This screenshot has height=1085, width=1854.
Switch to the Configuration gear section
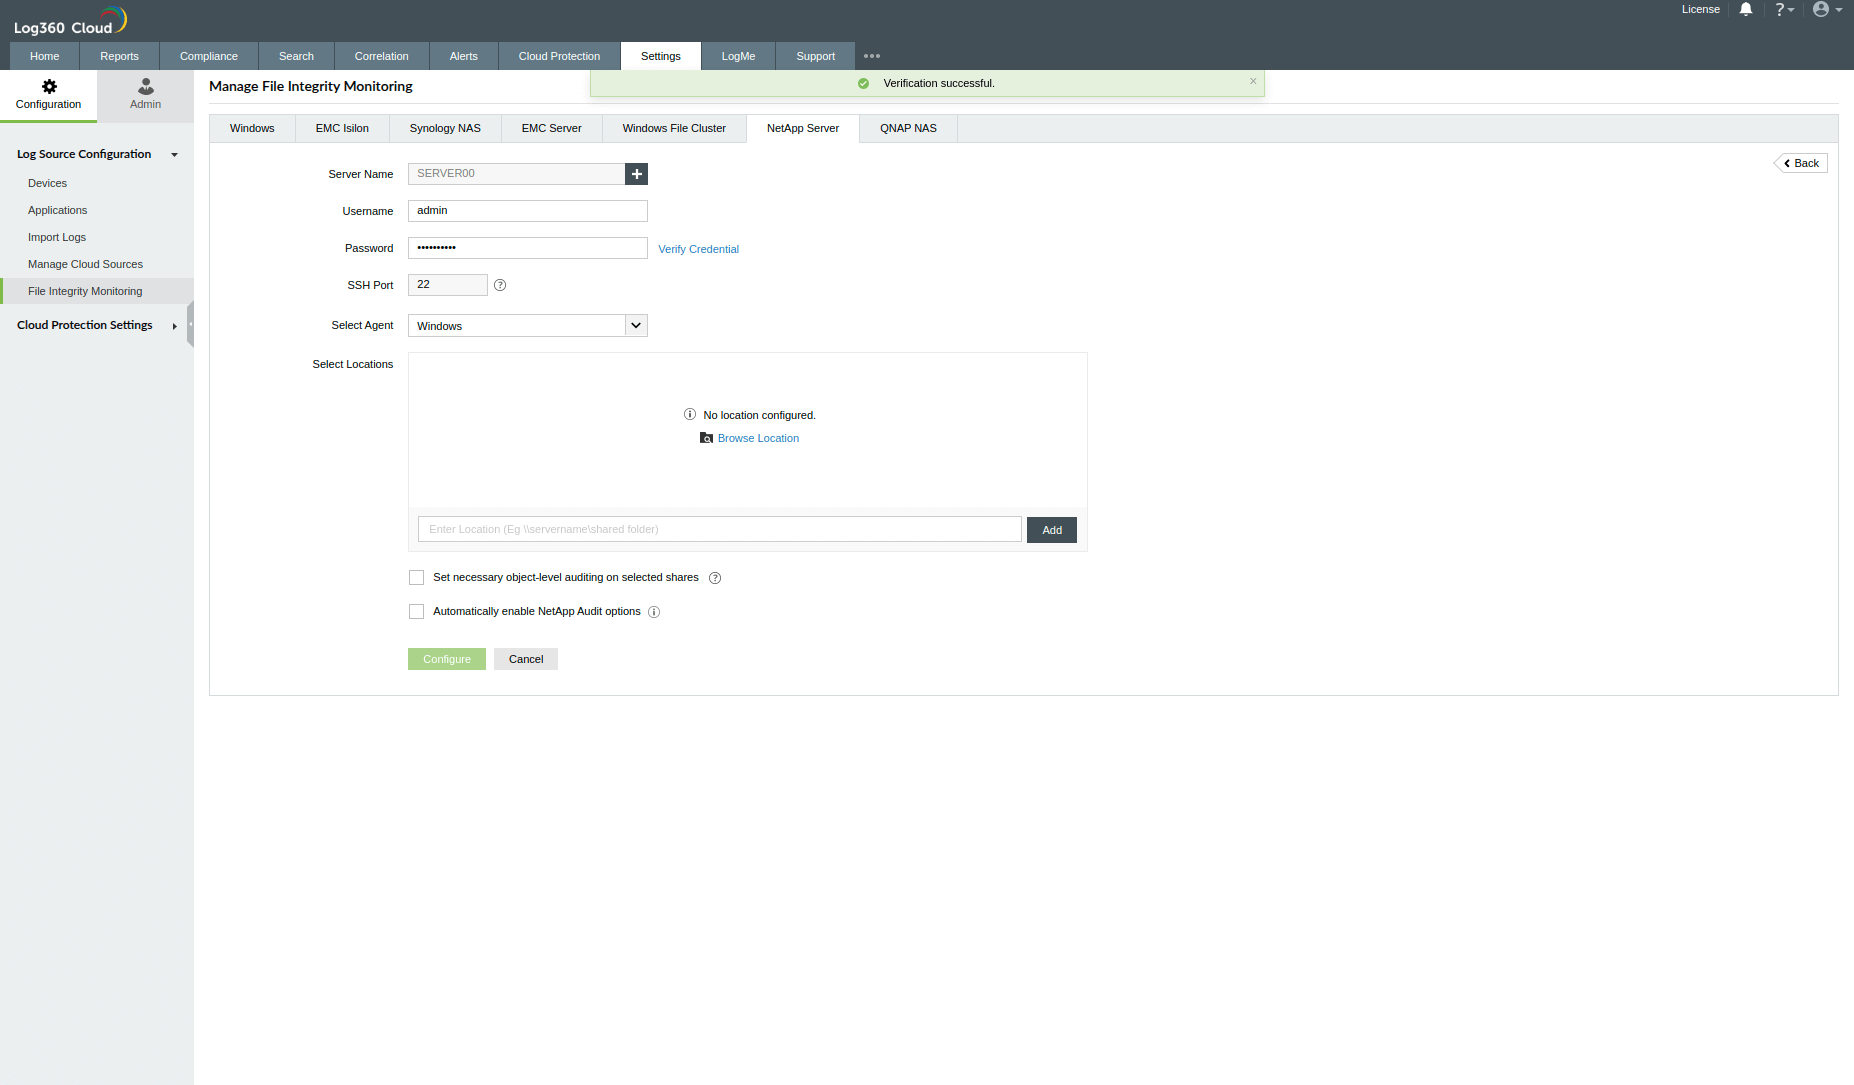pyautogui.click(x=48, y=95)
